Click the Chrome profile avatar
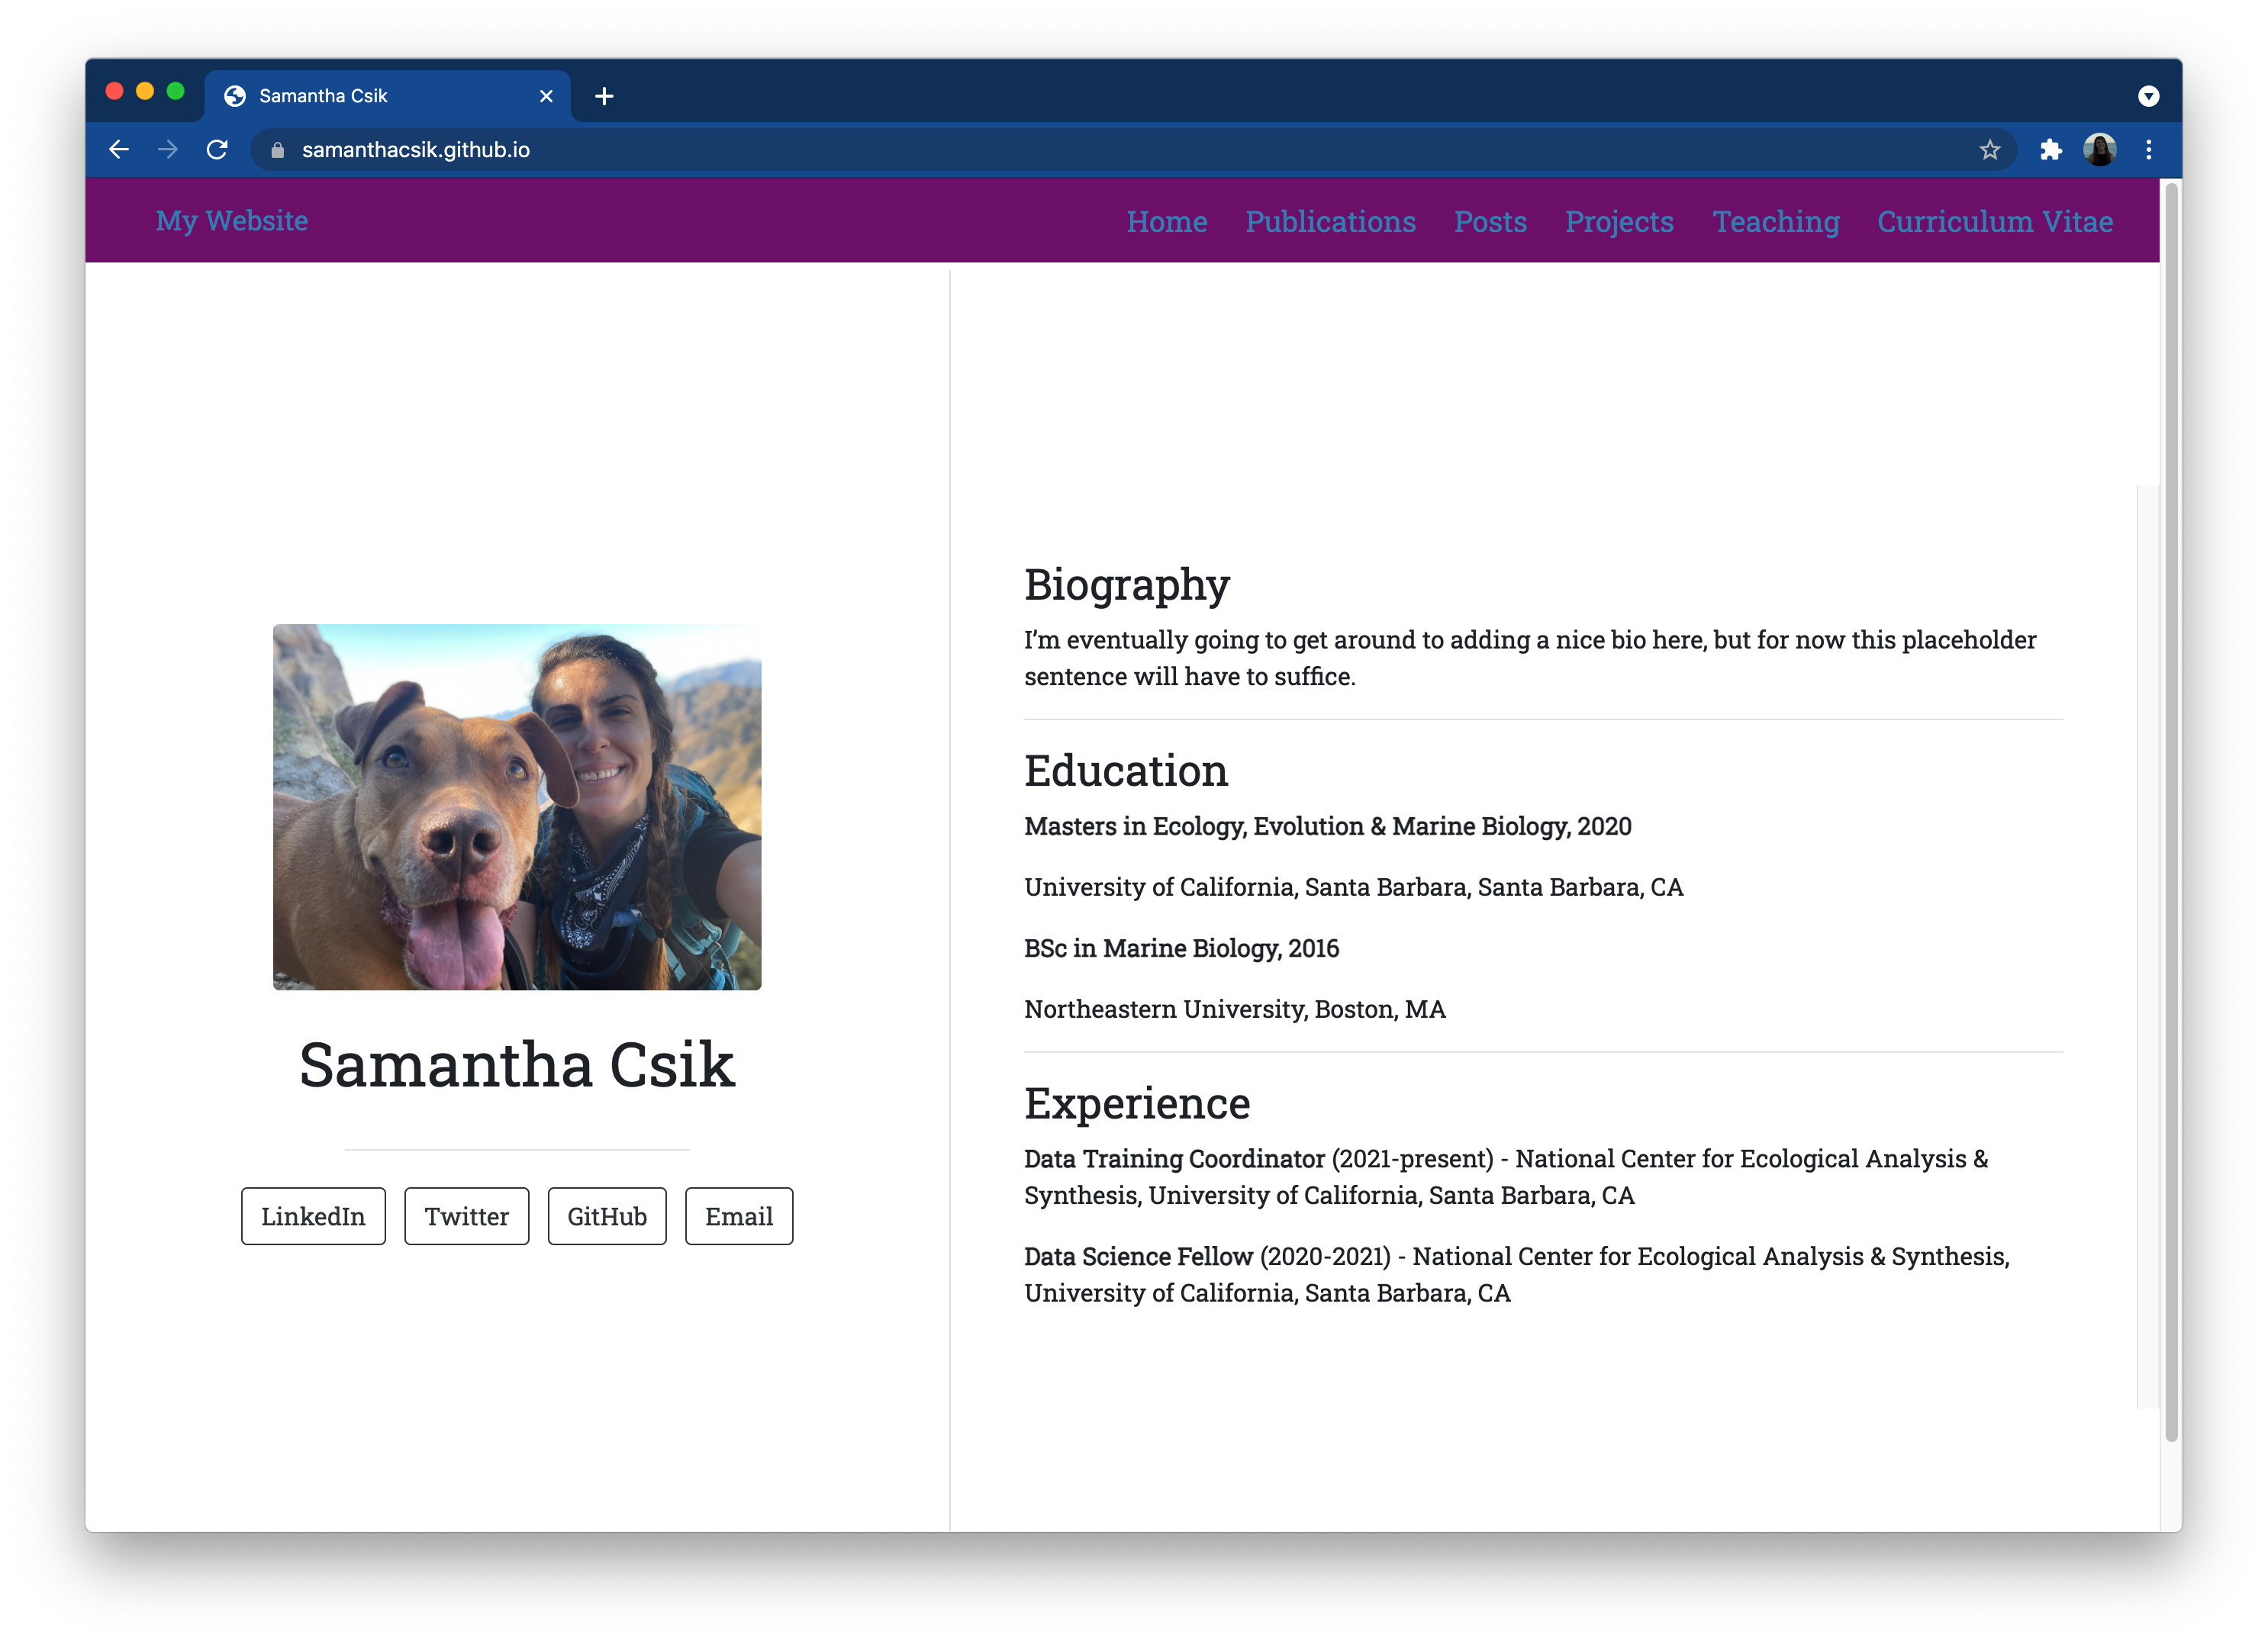 coord(2099,150)
